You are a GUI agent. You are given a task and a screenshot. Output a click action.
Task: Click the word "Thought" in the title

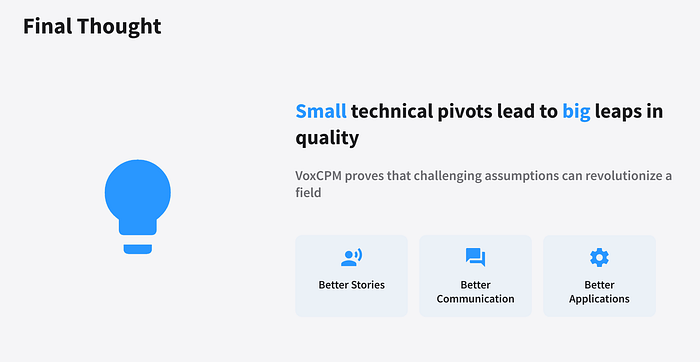click(x=119, y=27)
